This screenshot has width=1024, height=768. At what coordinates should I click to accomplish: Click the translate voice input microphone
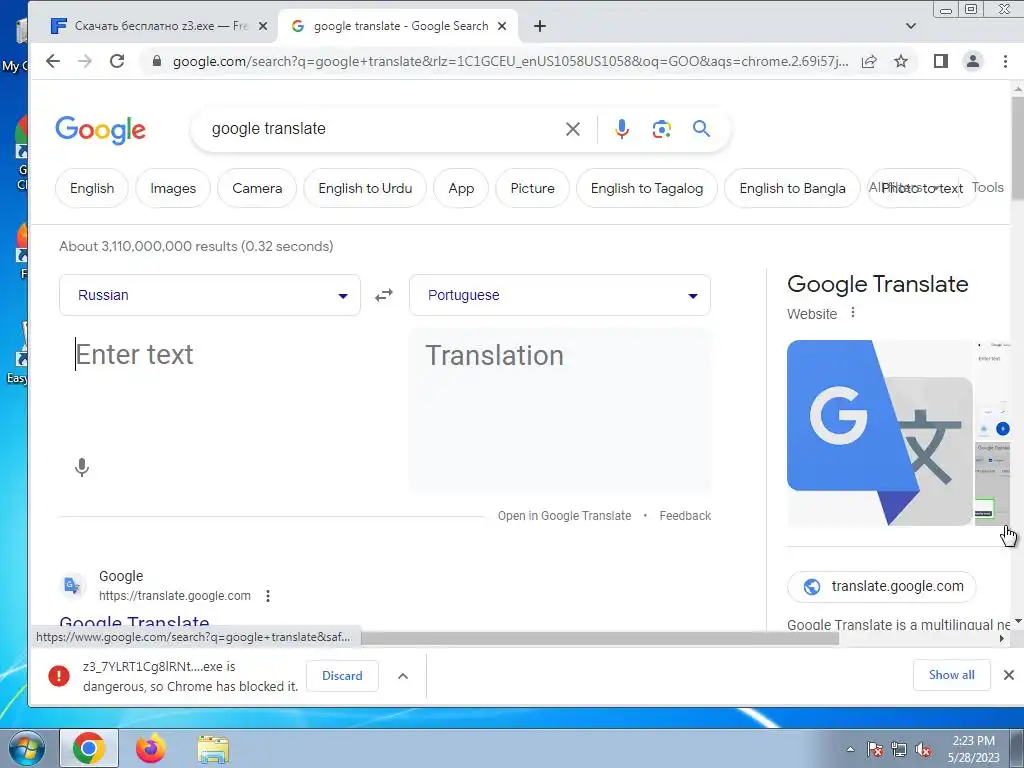coord(82,468)
